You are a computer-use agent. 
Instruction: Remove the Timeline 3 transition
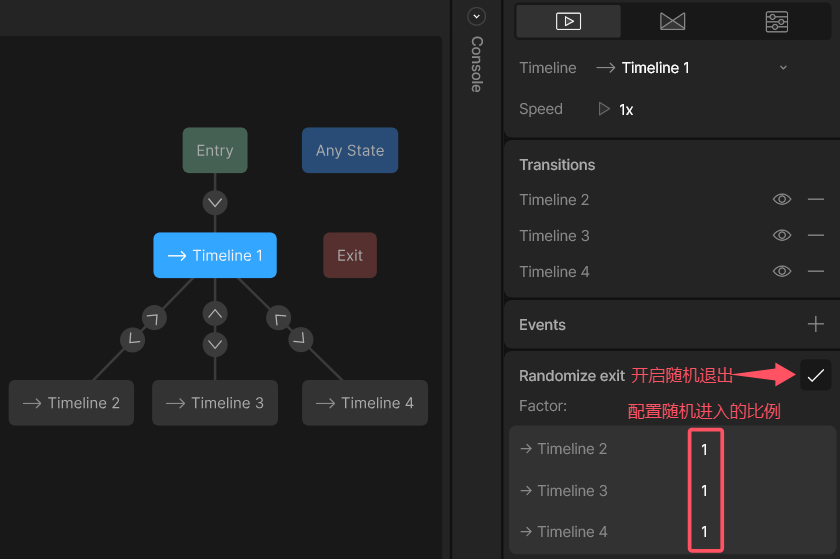click(x=815, y=235)
